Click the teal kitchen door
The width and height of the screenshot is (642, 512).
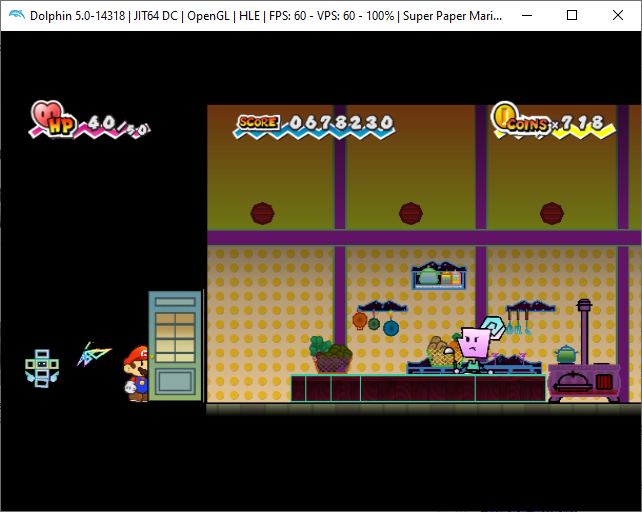coord(175,346)
